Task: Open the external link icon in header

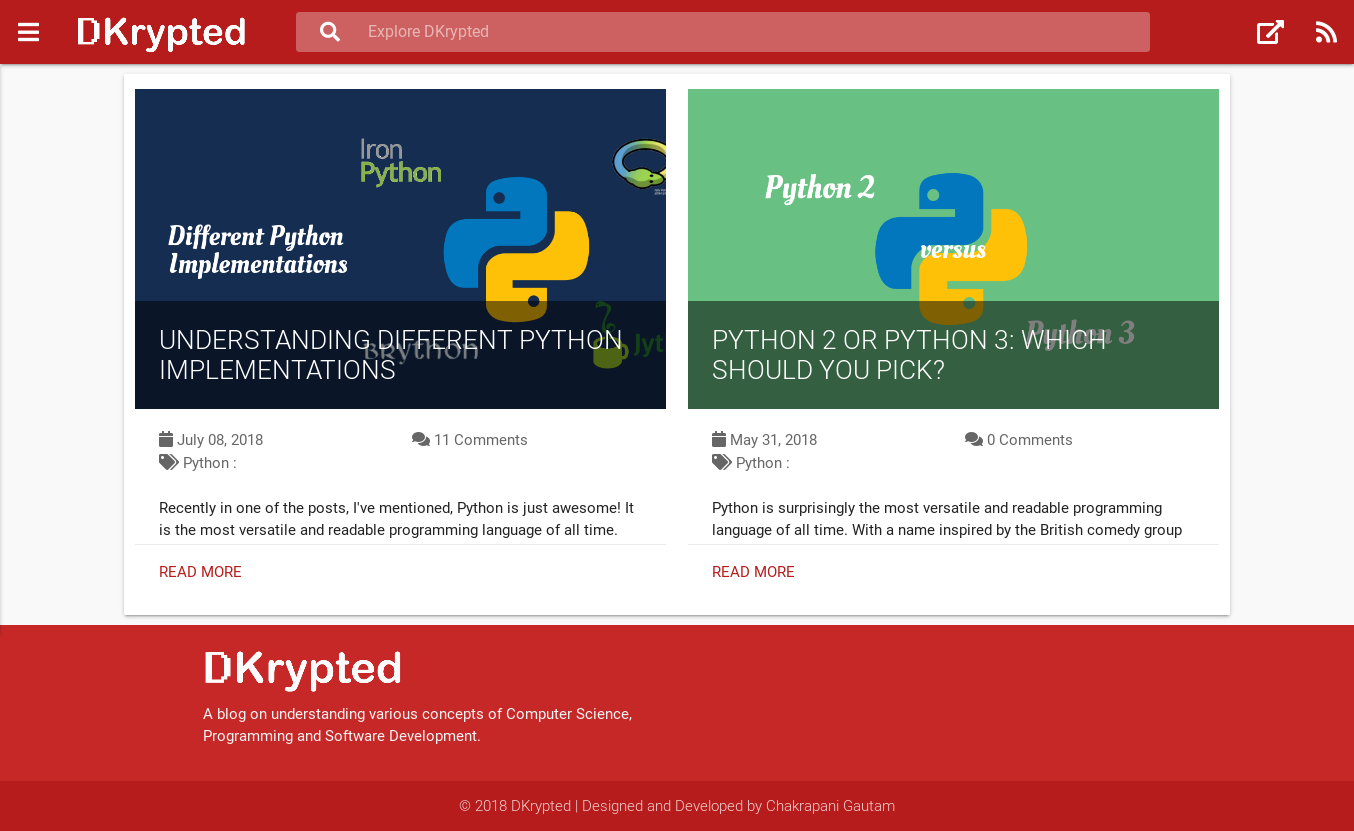Action: [x=1270, y=32]
